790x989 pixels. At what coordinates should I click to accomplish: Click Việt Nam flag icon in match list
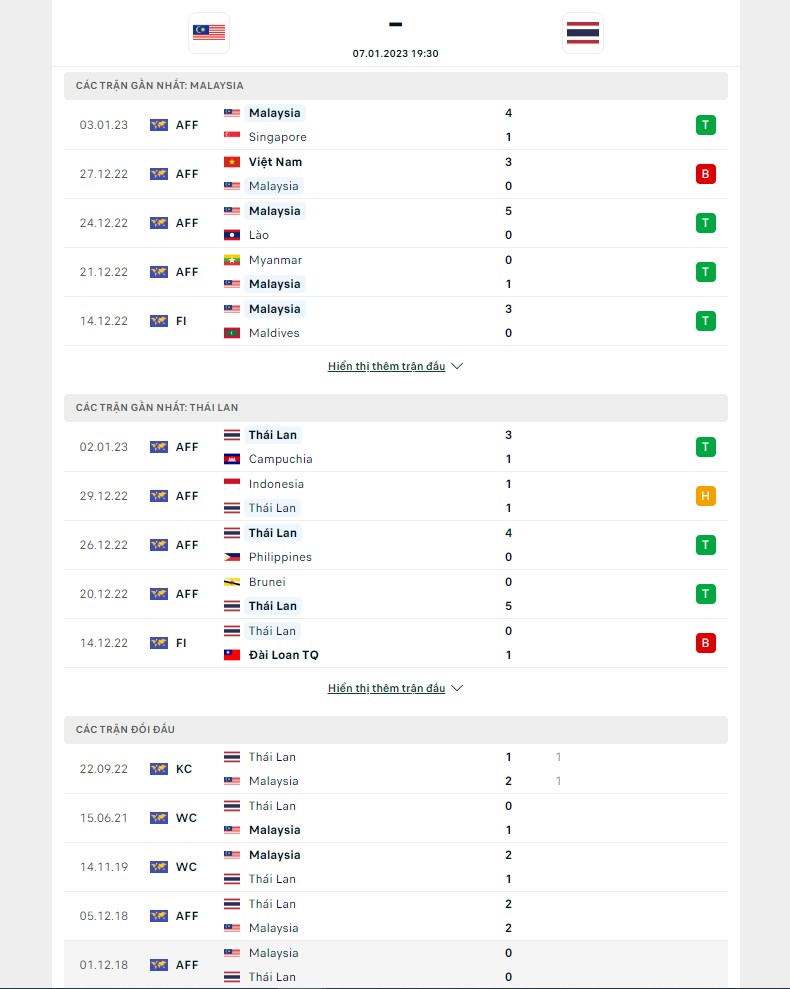[x=232, y=162]
